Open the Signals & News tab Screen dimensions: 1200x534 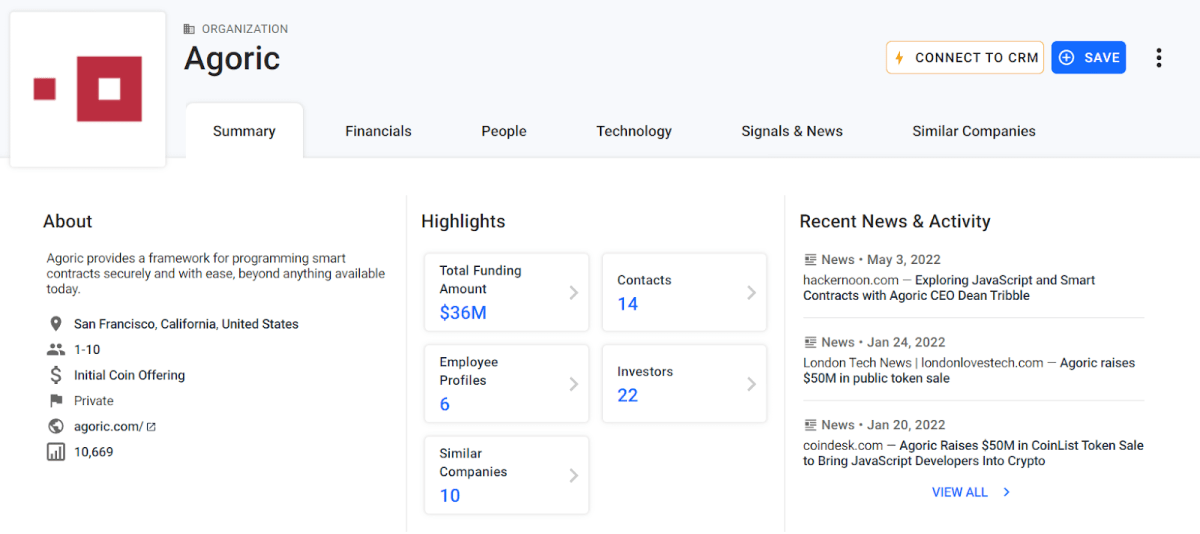click(791, 131)
